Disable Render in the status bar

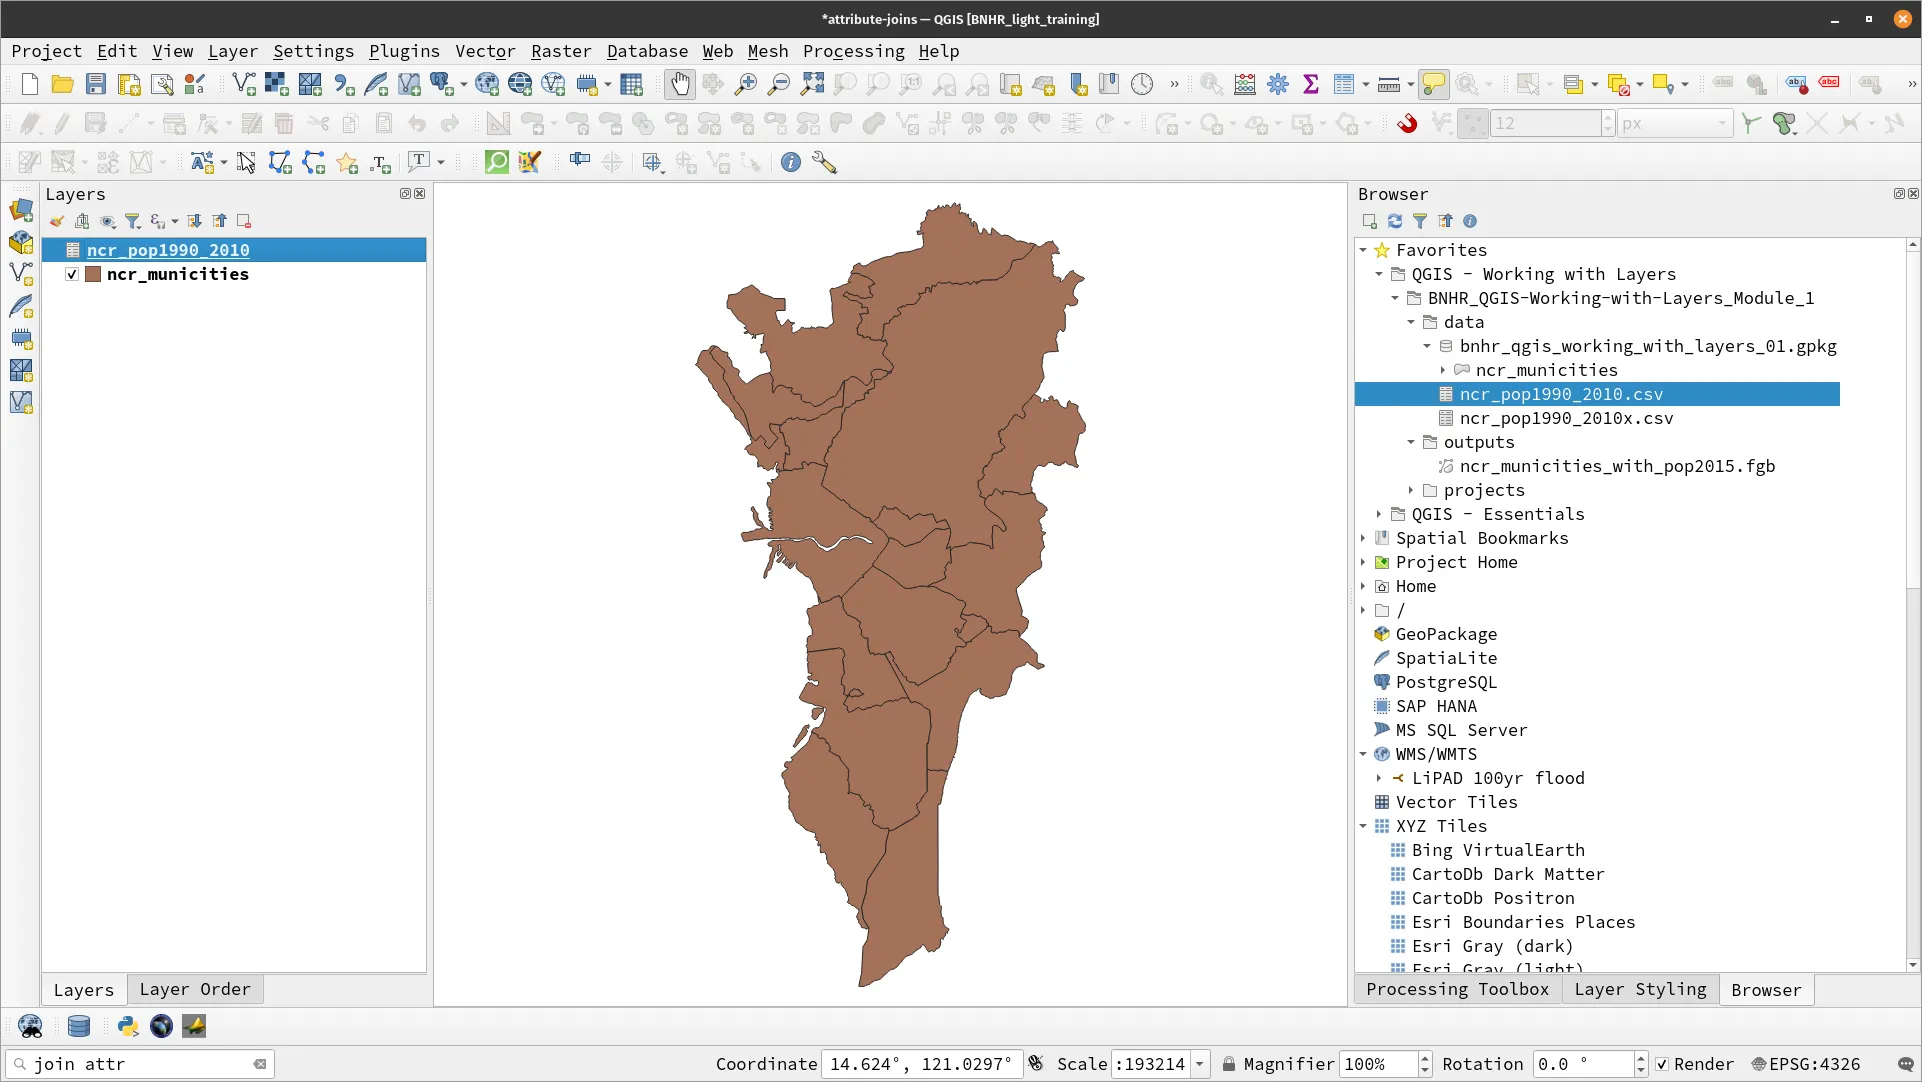click(1662, 1064)
